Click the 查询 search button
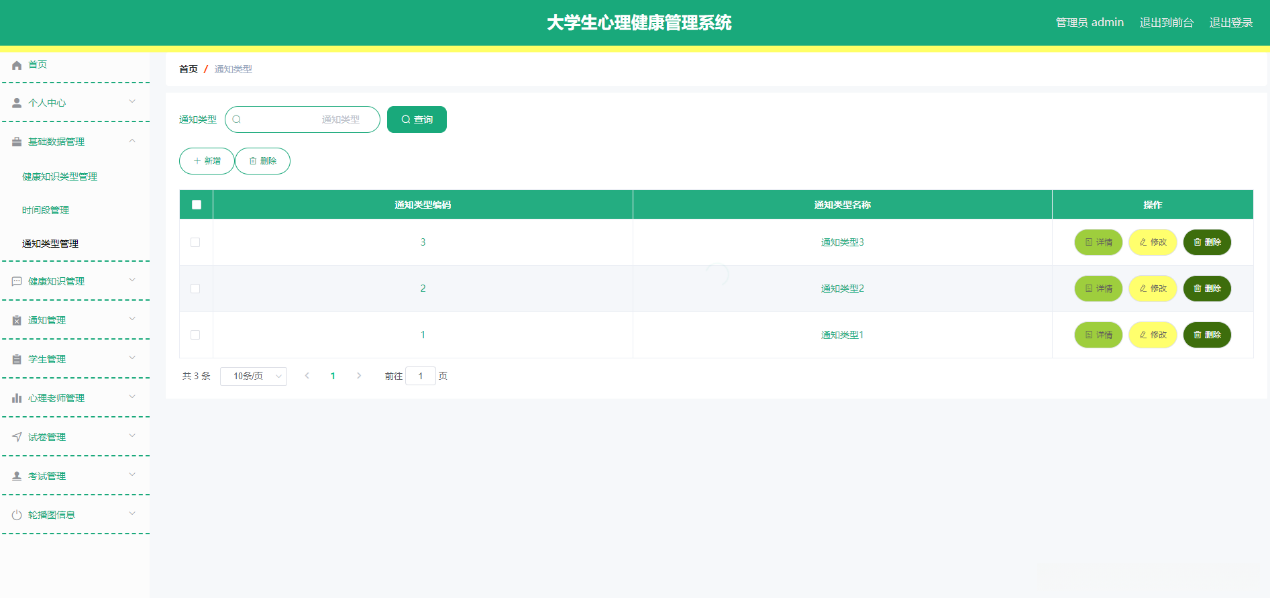The width and height of the screenshot is (1270, 598). click(417, 119)
